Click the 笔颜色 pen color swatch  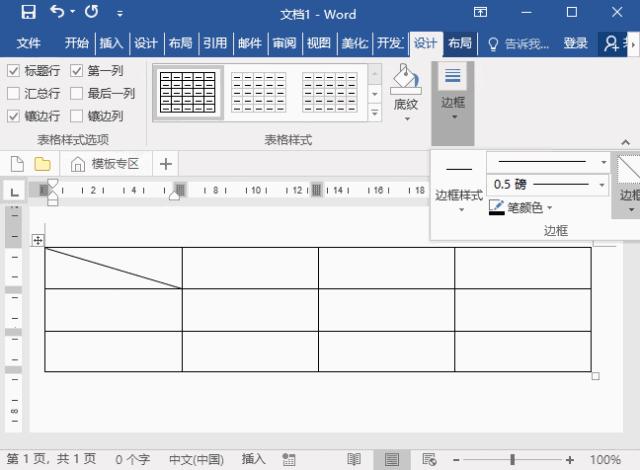[x=497, y=207]
